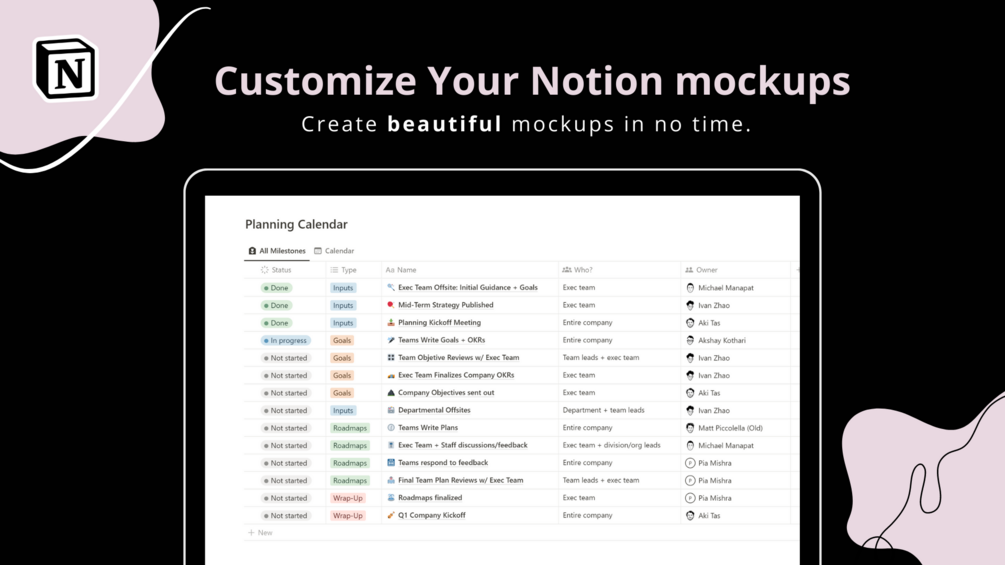Open Goals type tag of Teams Write Goals + OKRs
The image size is (1005, 565).
pos(342,341)
